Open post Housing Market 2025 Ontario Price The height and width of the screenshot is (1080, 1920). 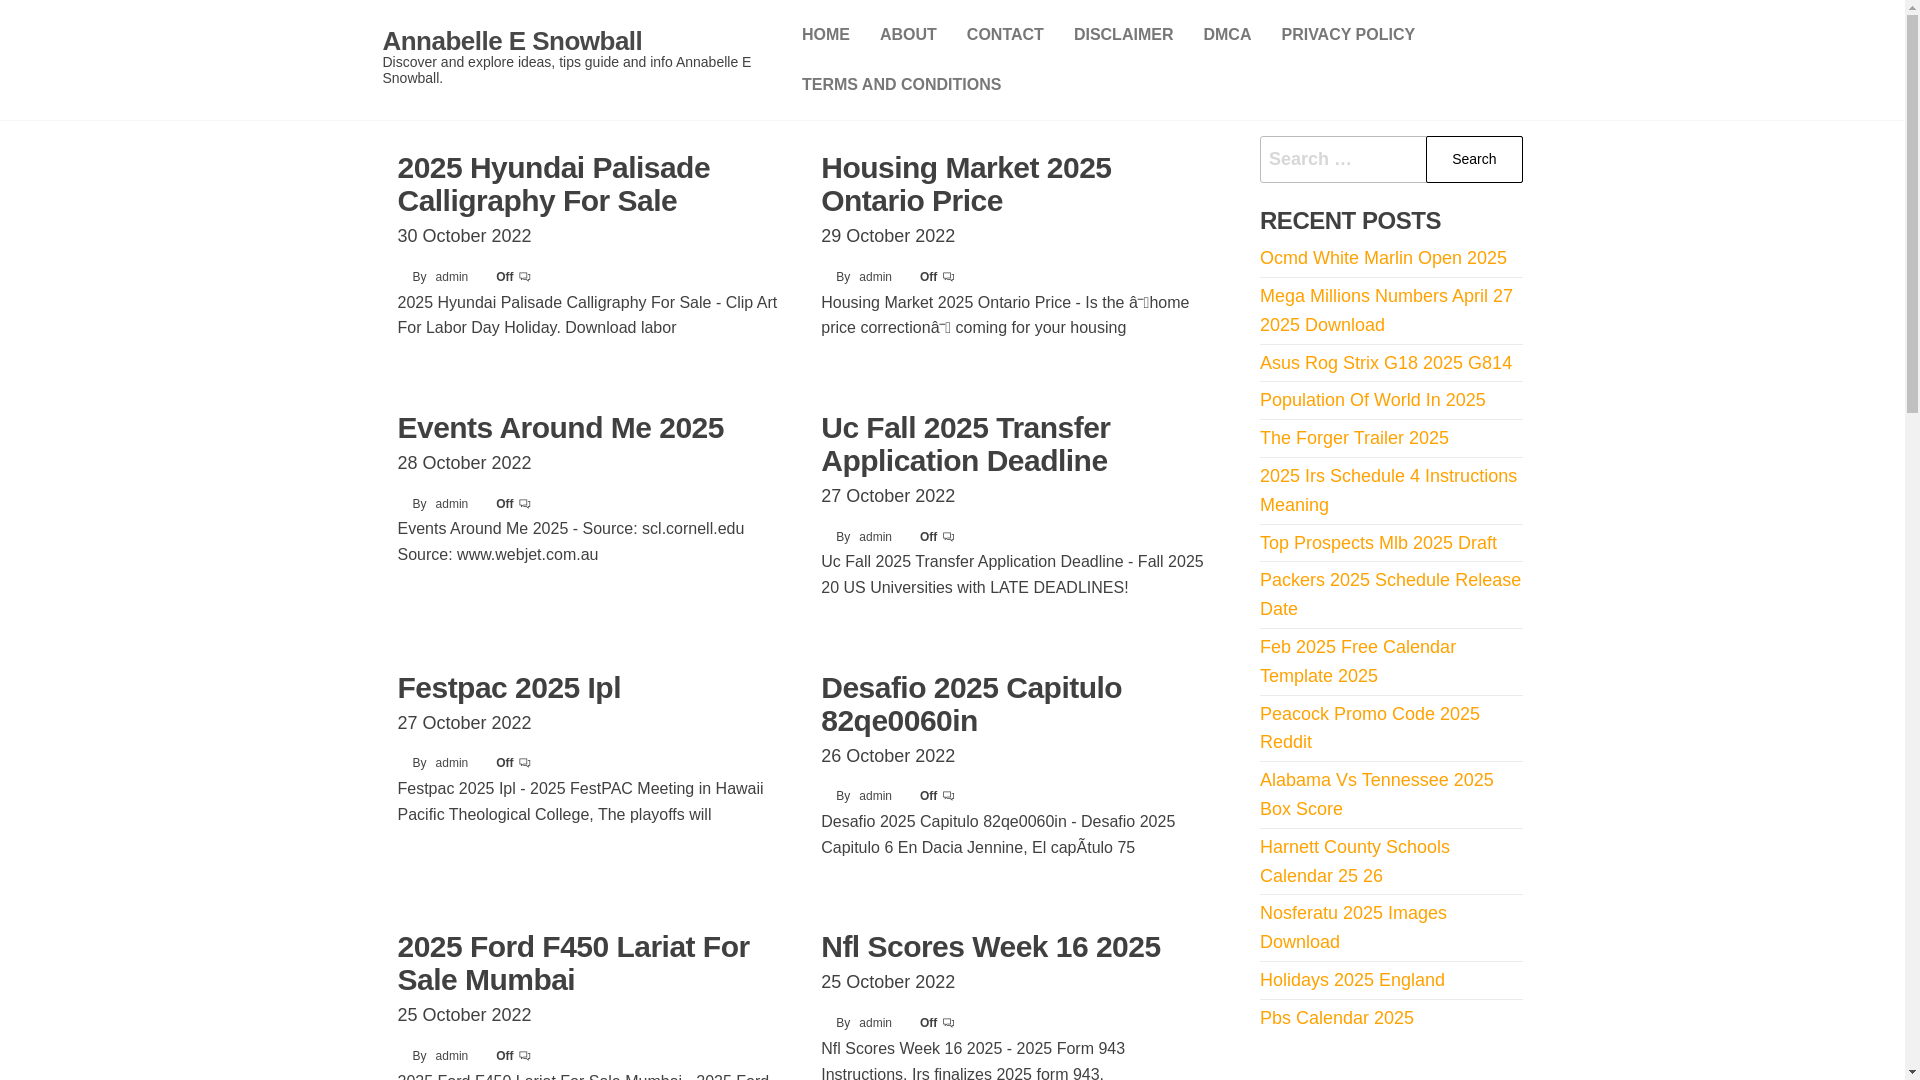(966, 184)
